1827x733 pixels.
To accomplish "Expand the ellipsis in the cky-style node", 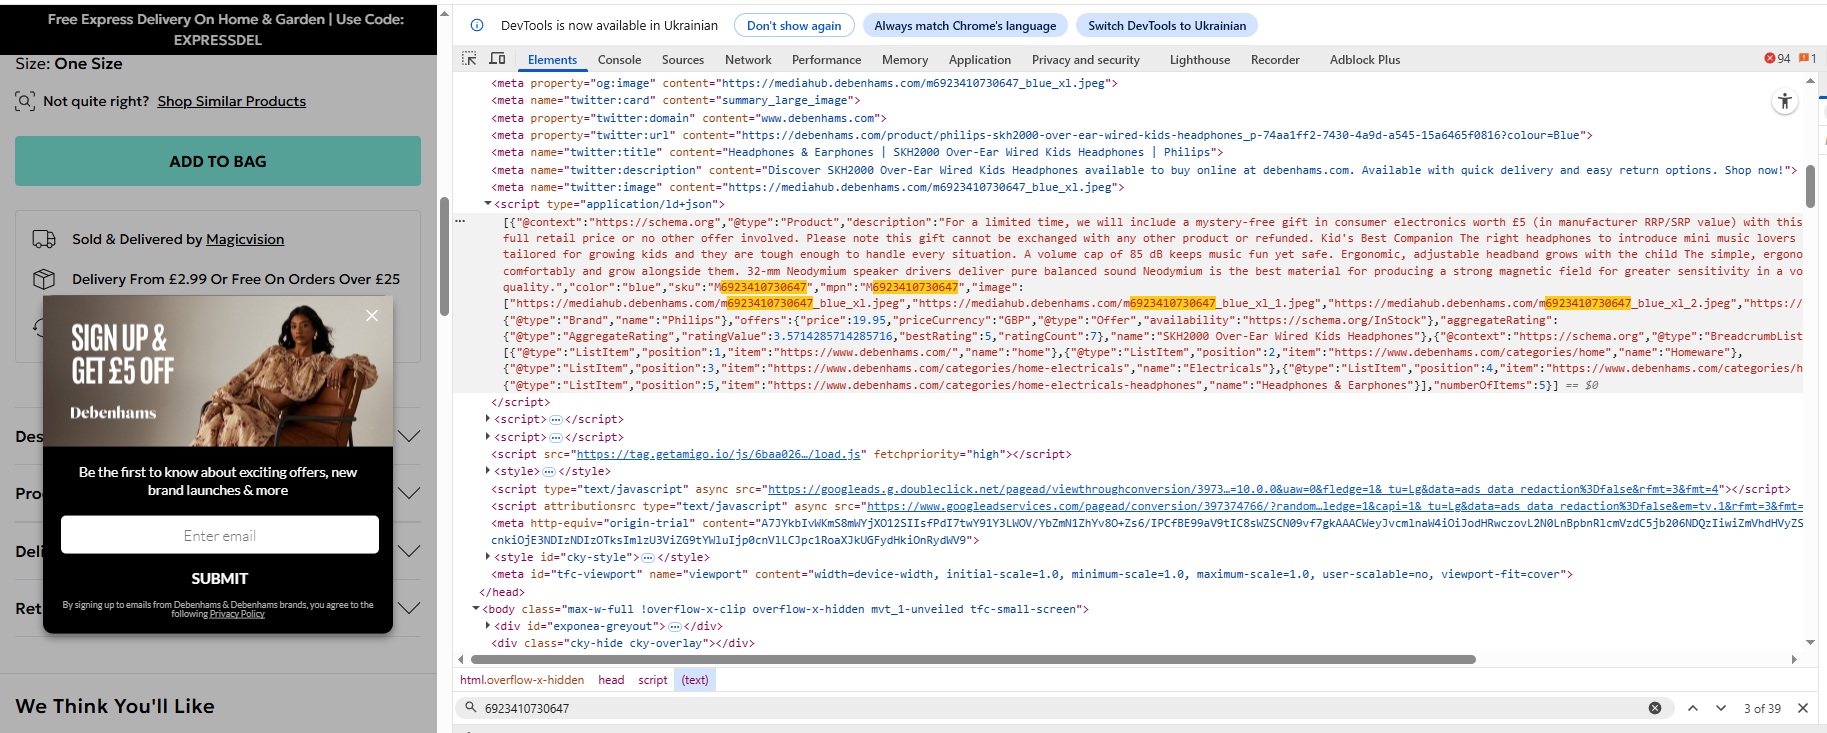I will (648, 558).
